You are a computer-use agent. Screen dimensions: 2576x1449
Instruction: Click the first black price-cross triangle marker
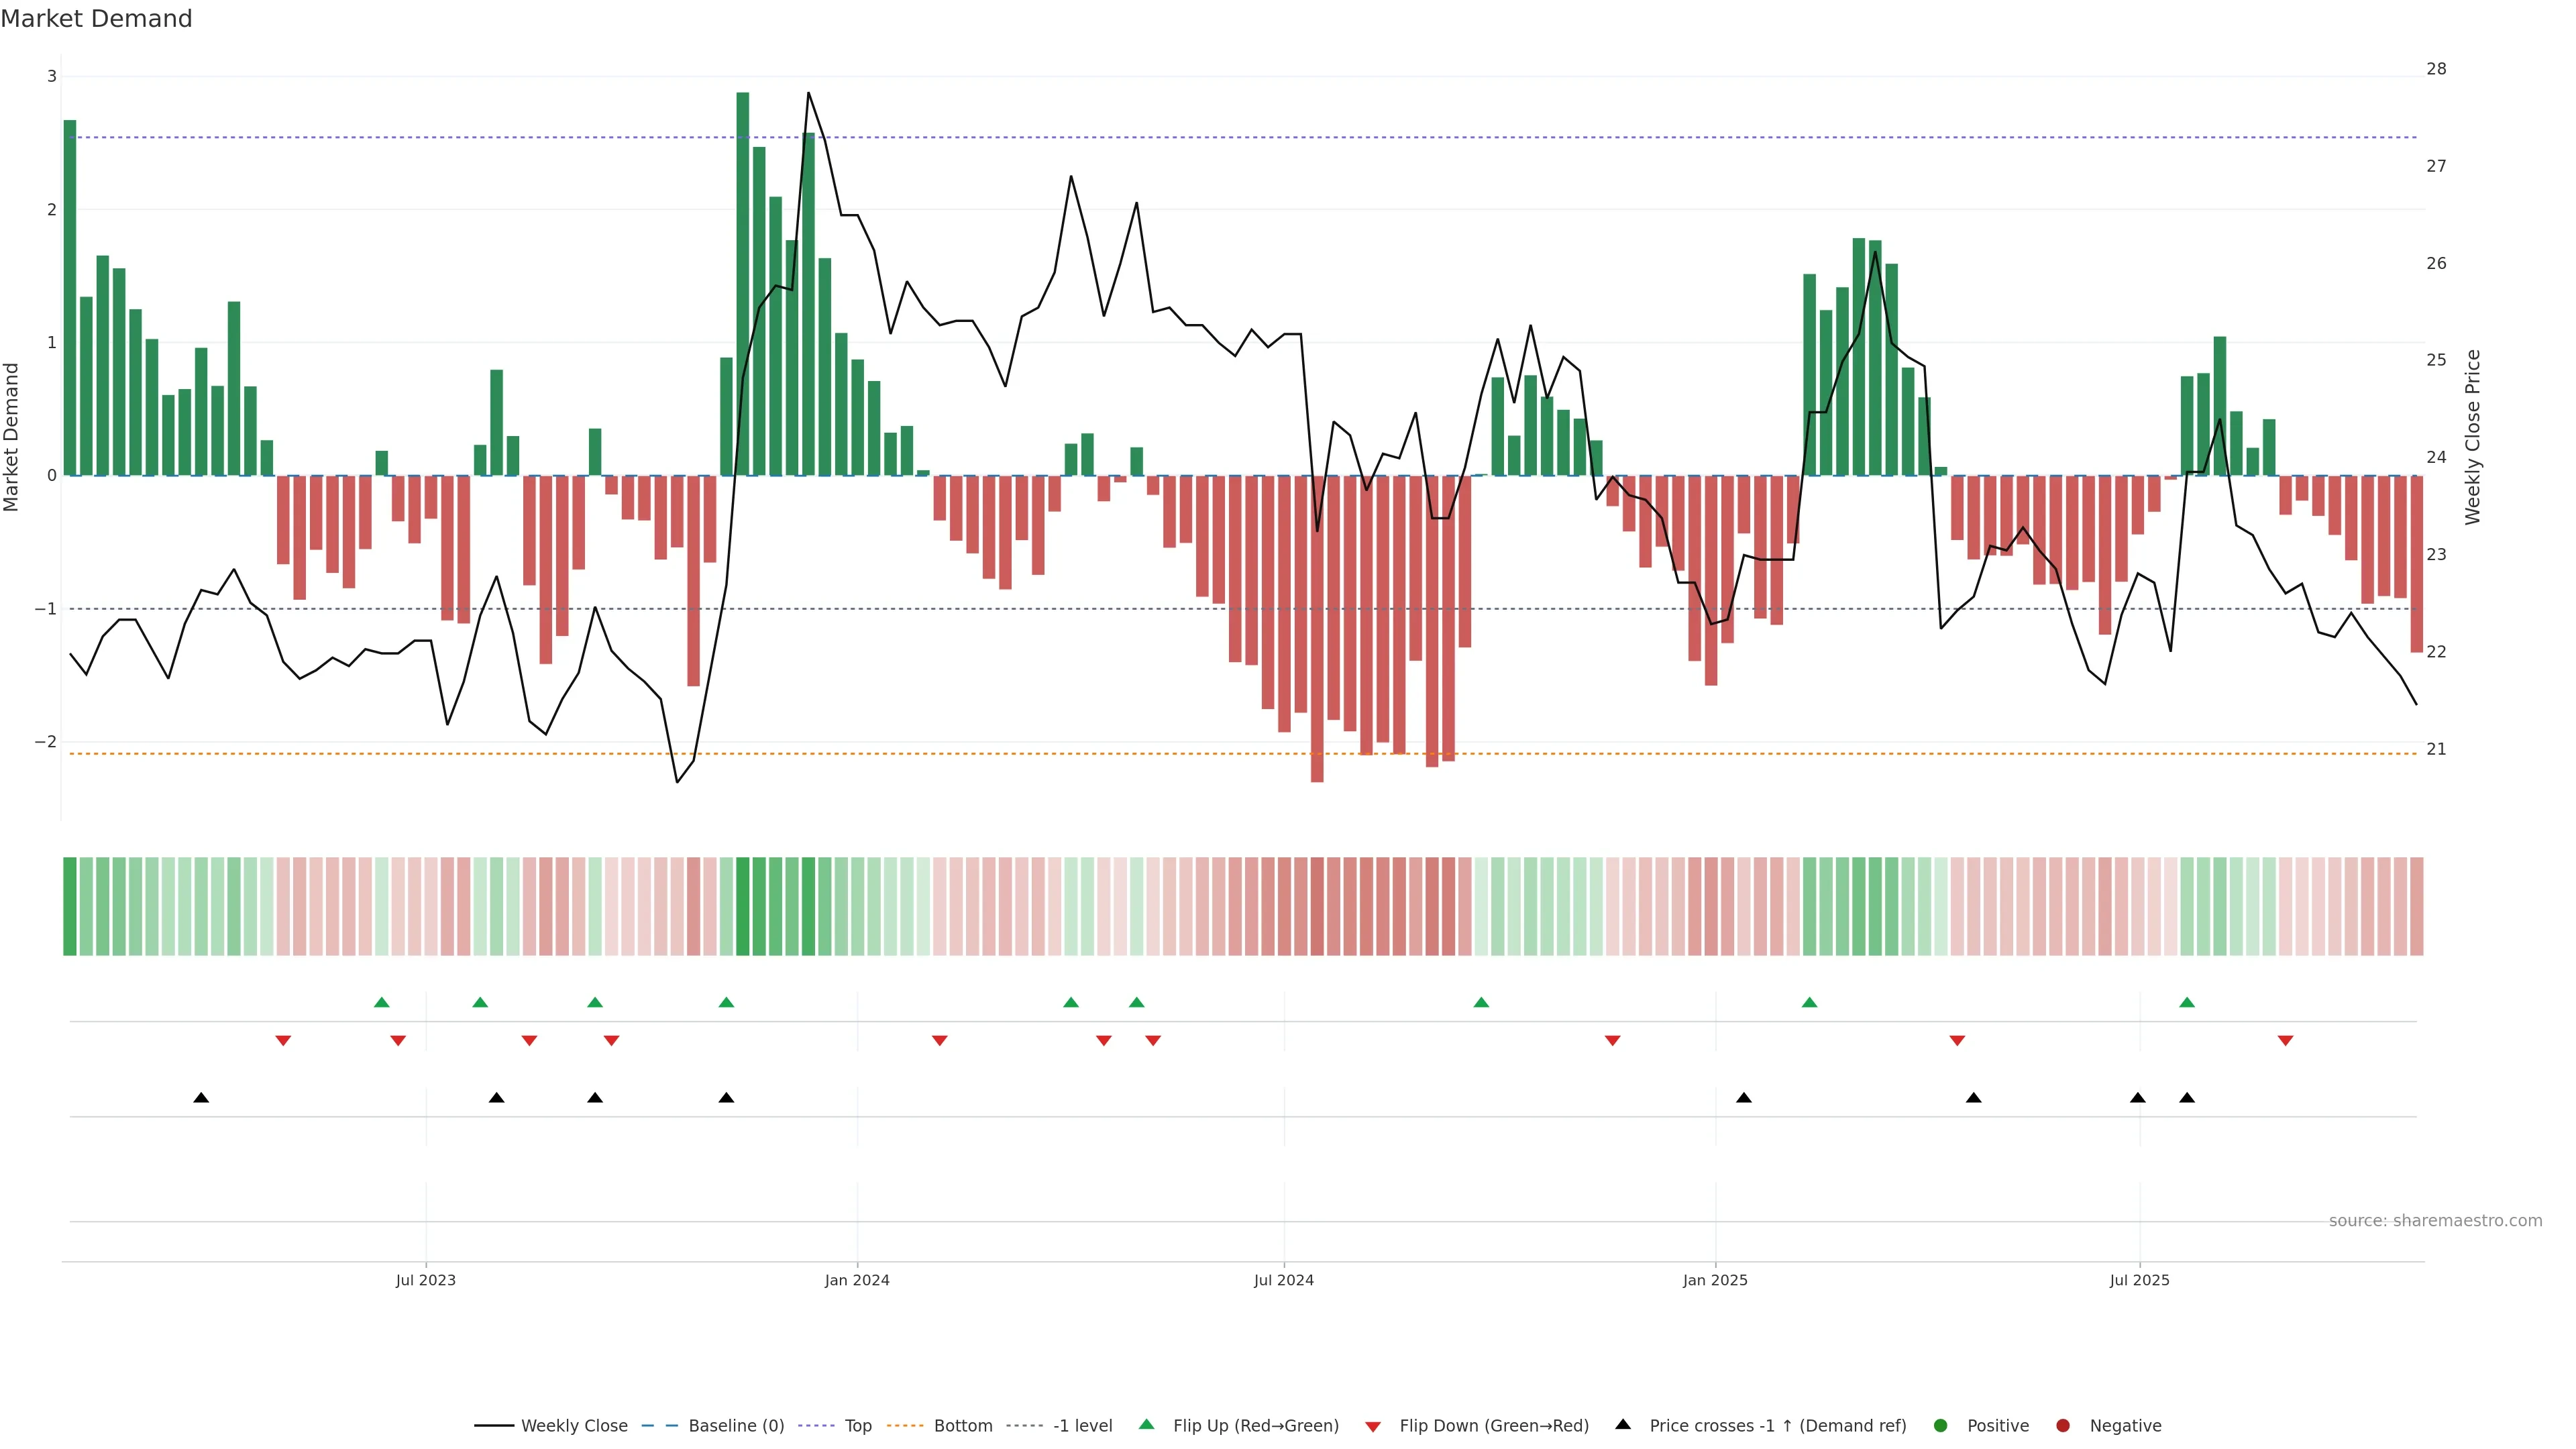201,1097
